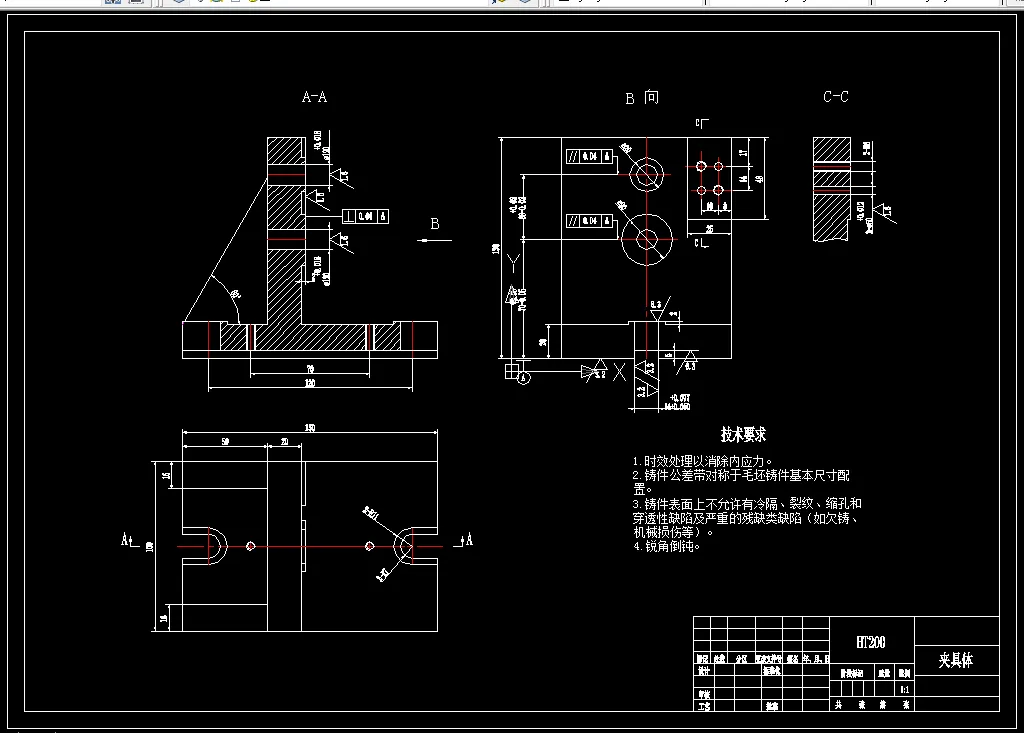The image size is (1024, 733).
Task: Click the X axis label in B view
Action: coord(619,372)
